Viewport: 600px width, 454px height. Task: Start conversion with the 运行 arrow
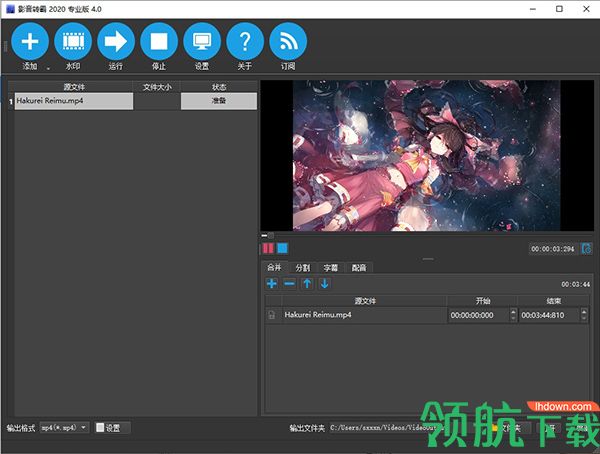(x=116, y=41)
